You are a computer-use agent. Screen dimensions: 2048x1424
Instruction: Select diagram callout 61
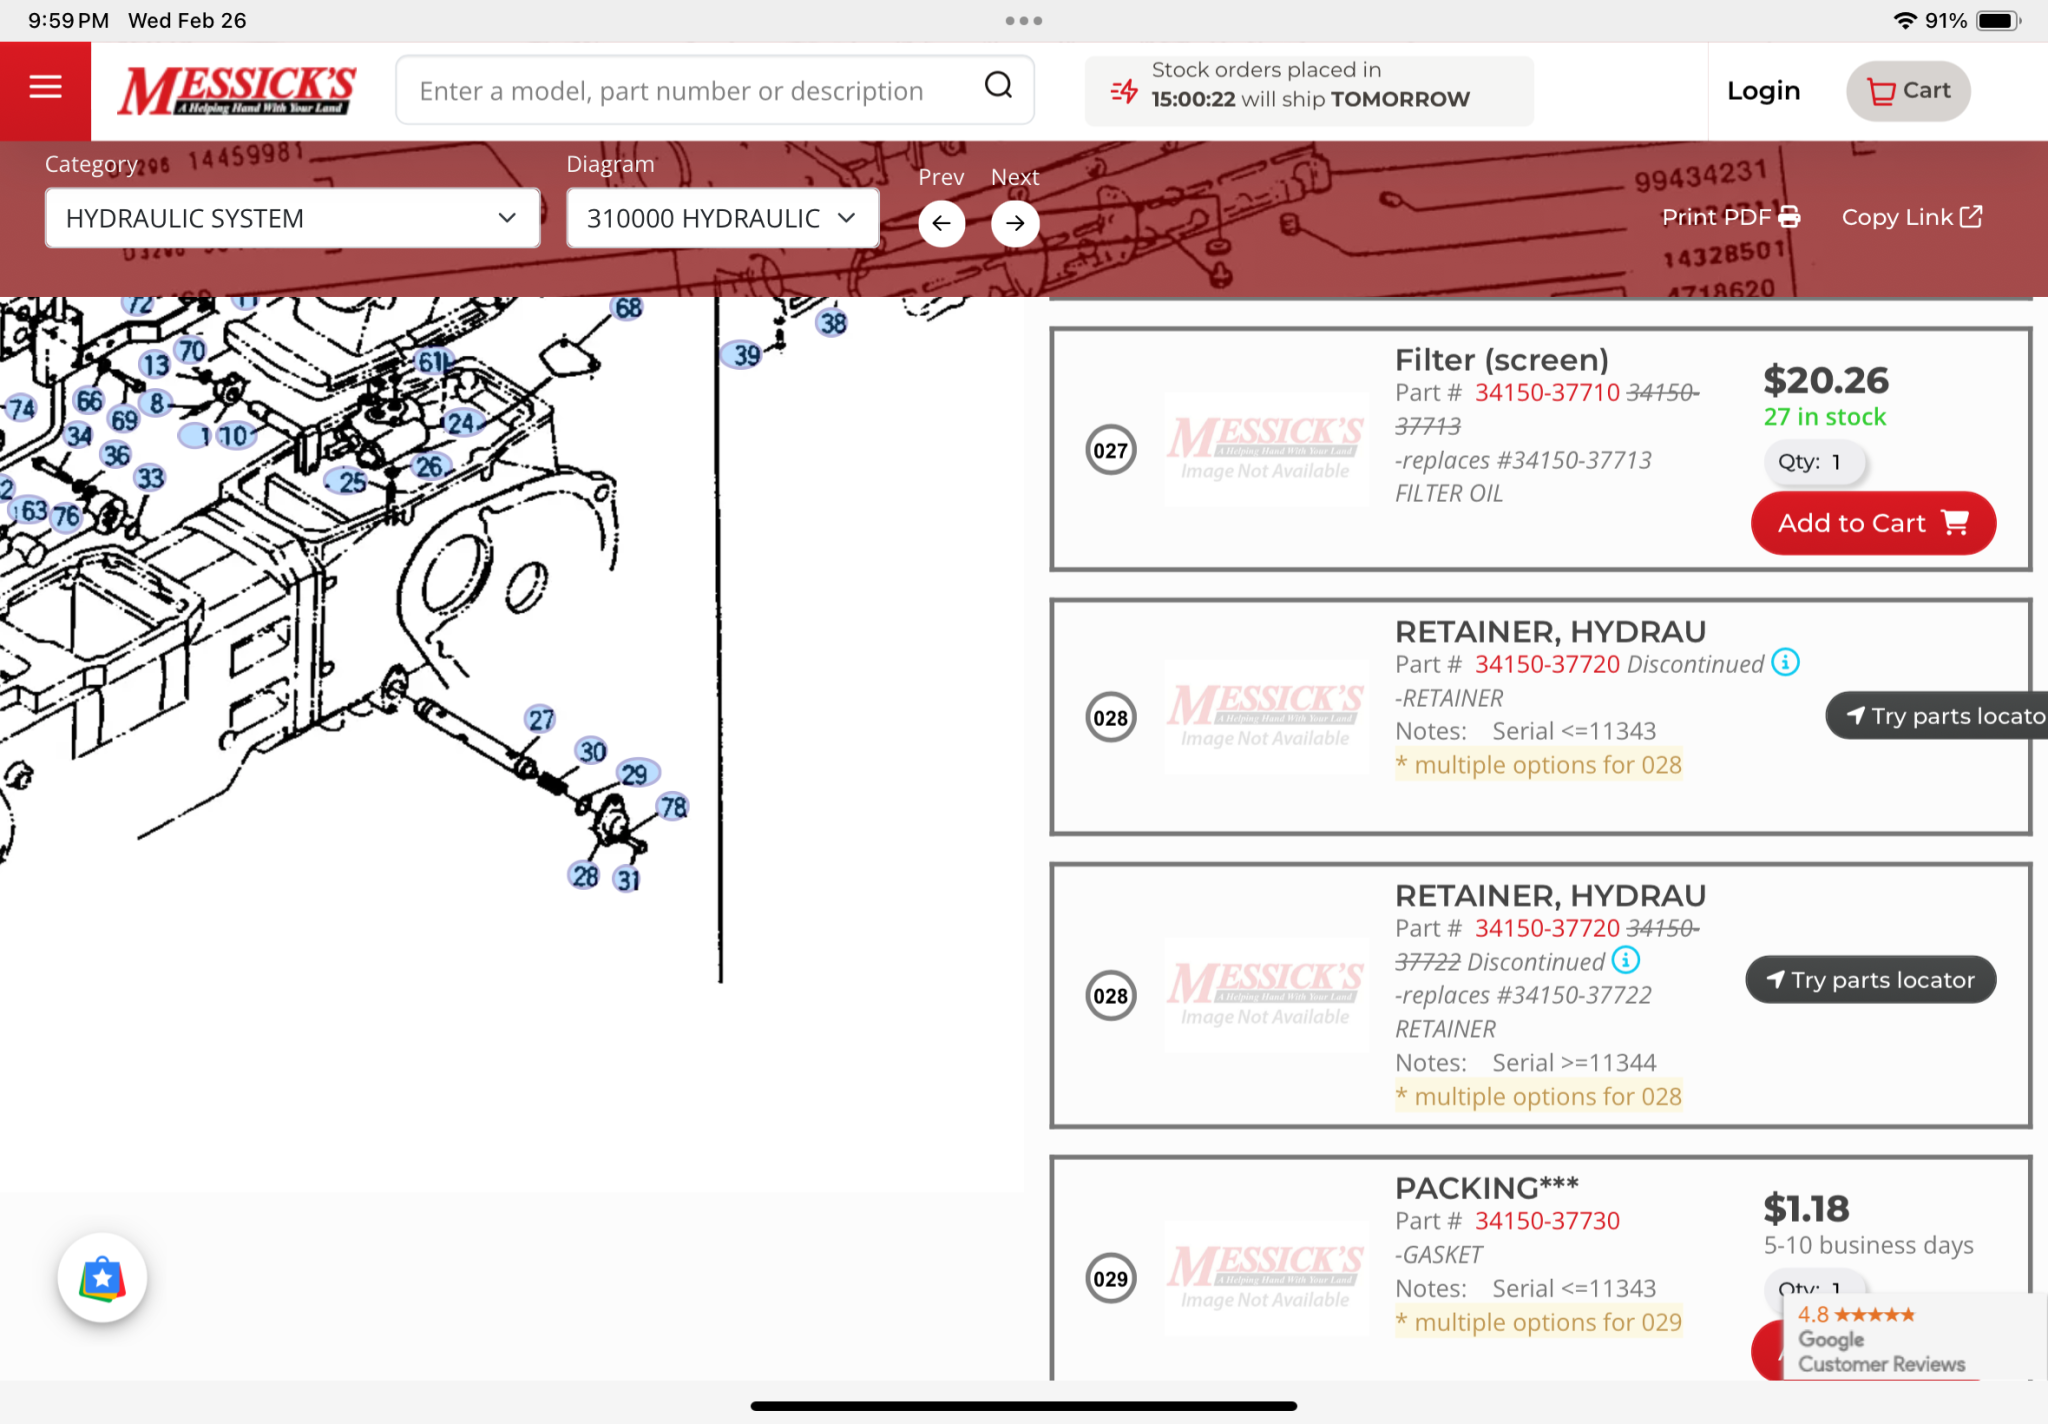(x=433, y=362)
